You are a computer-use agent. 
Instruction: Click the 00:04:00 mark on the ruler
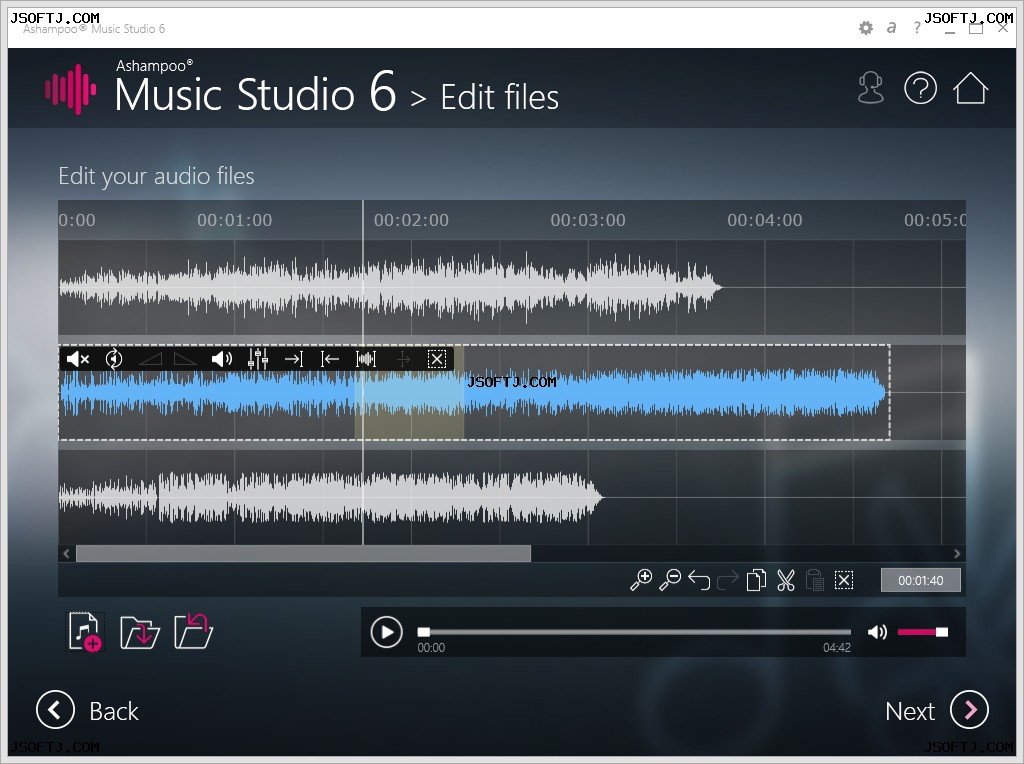click(x=765, y=220)
